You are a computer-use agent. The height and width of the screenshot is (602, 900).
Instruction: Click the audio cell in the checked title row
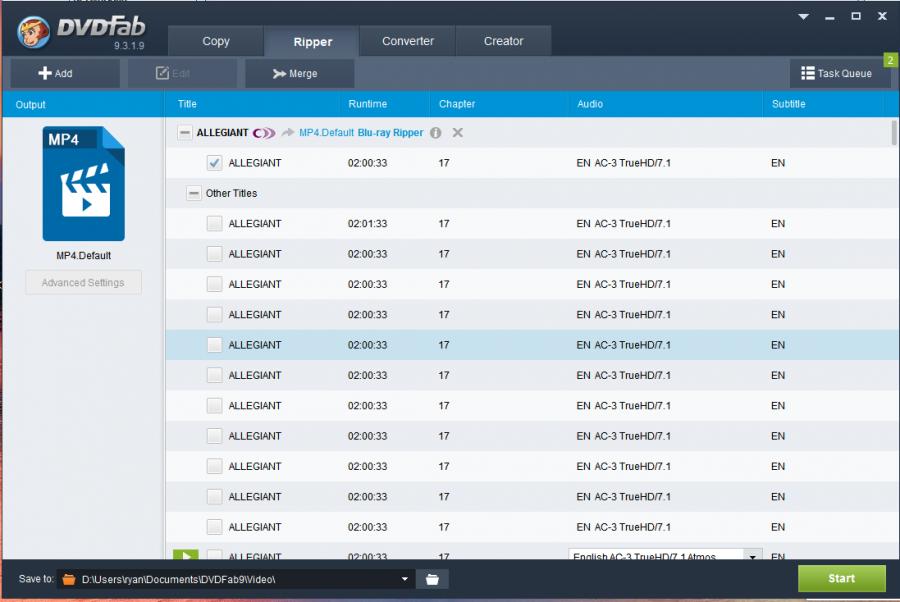[623, 163]
